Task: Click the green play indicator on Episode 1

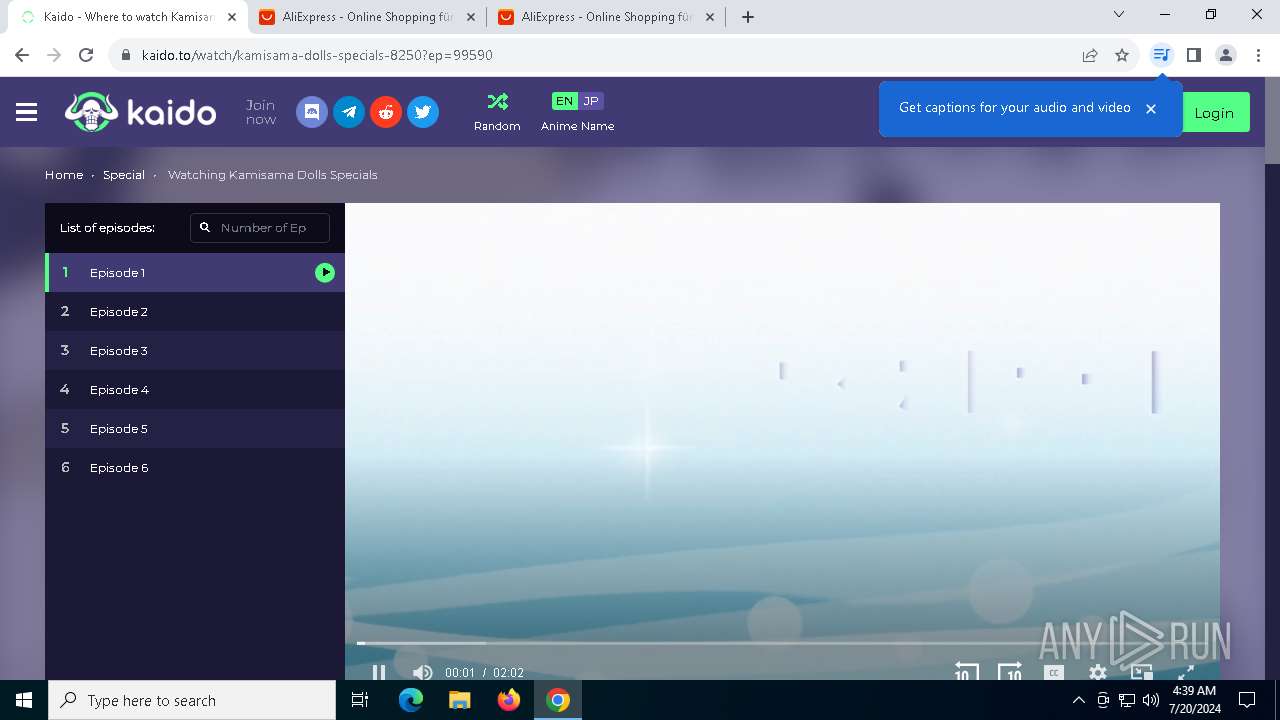Action: pyautogui.click(x=325, y=272)
